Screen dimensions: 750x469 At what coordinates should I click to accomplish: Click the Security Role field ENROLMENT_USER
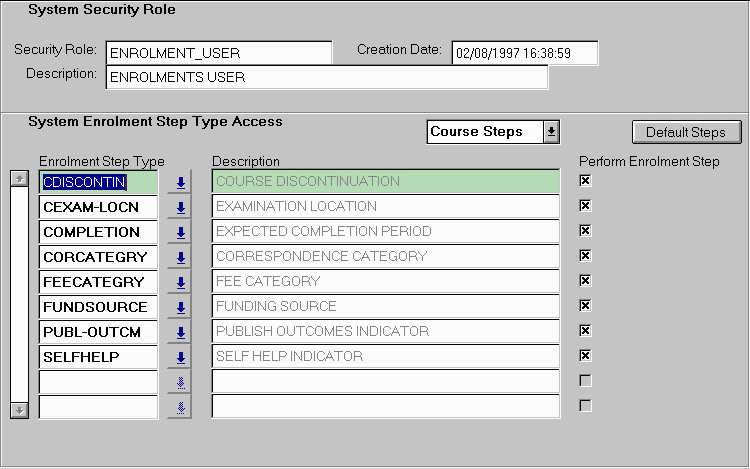[218, 52]
